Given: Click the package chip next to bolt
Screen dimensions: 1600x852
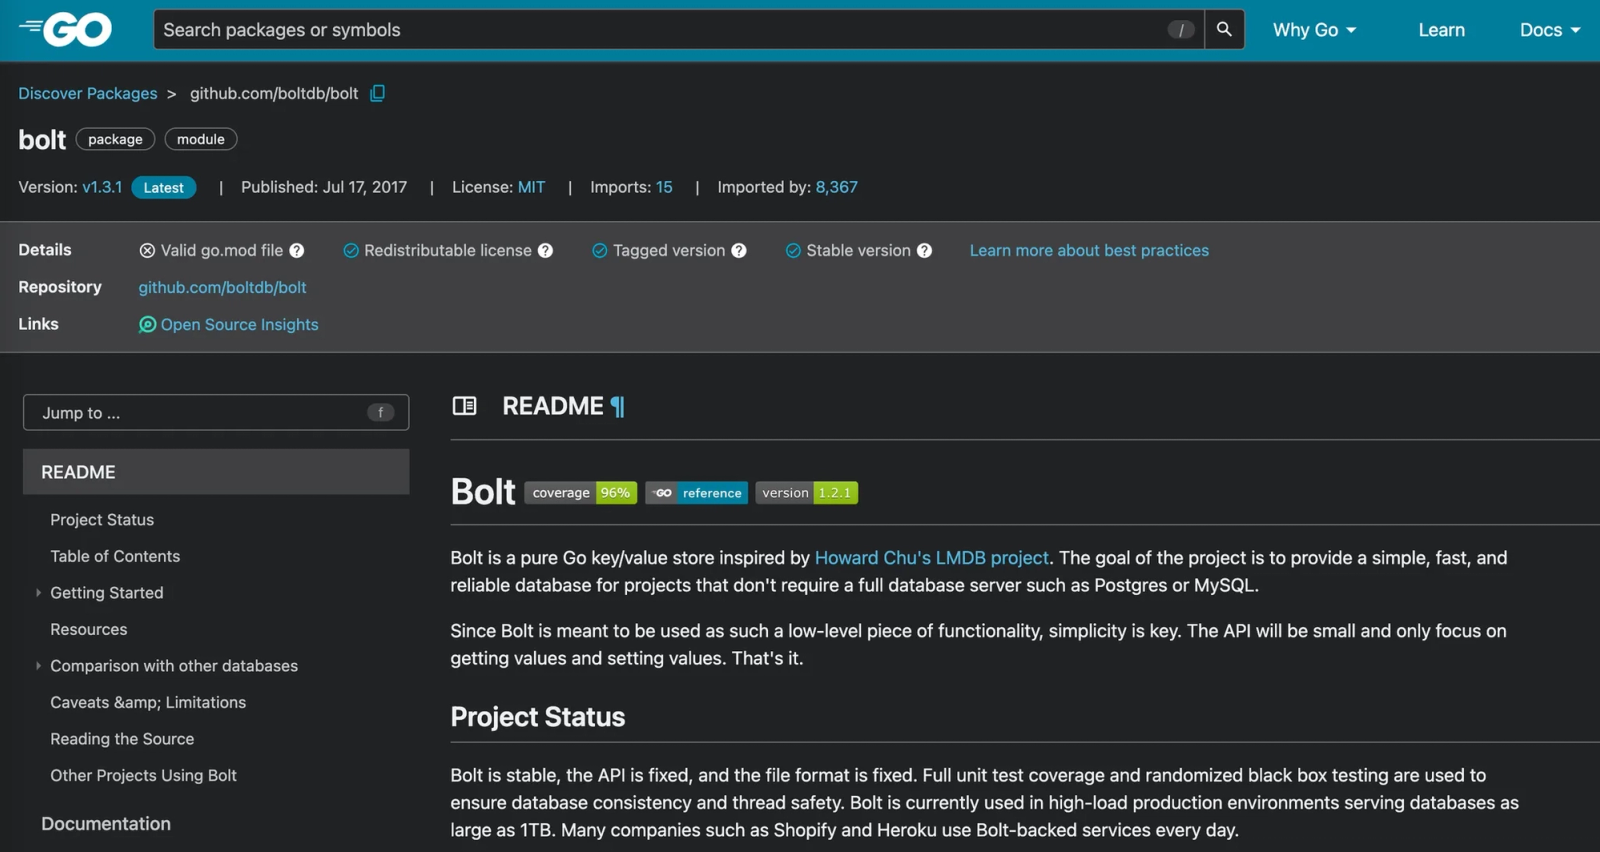Looking at the screenshot, I should (115, 139).
